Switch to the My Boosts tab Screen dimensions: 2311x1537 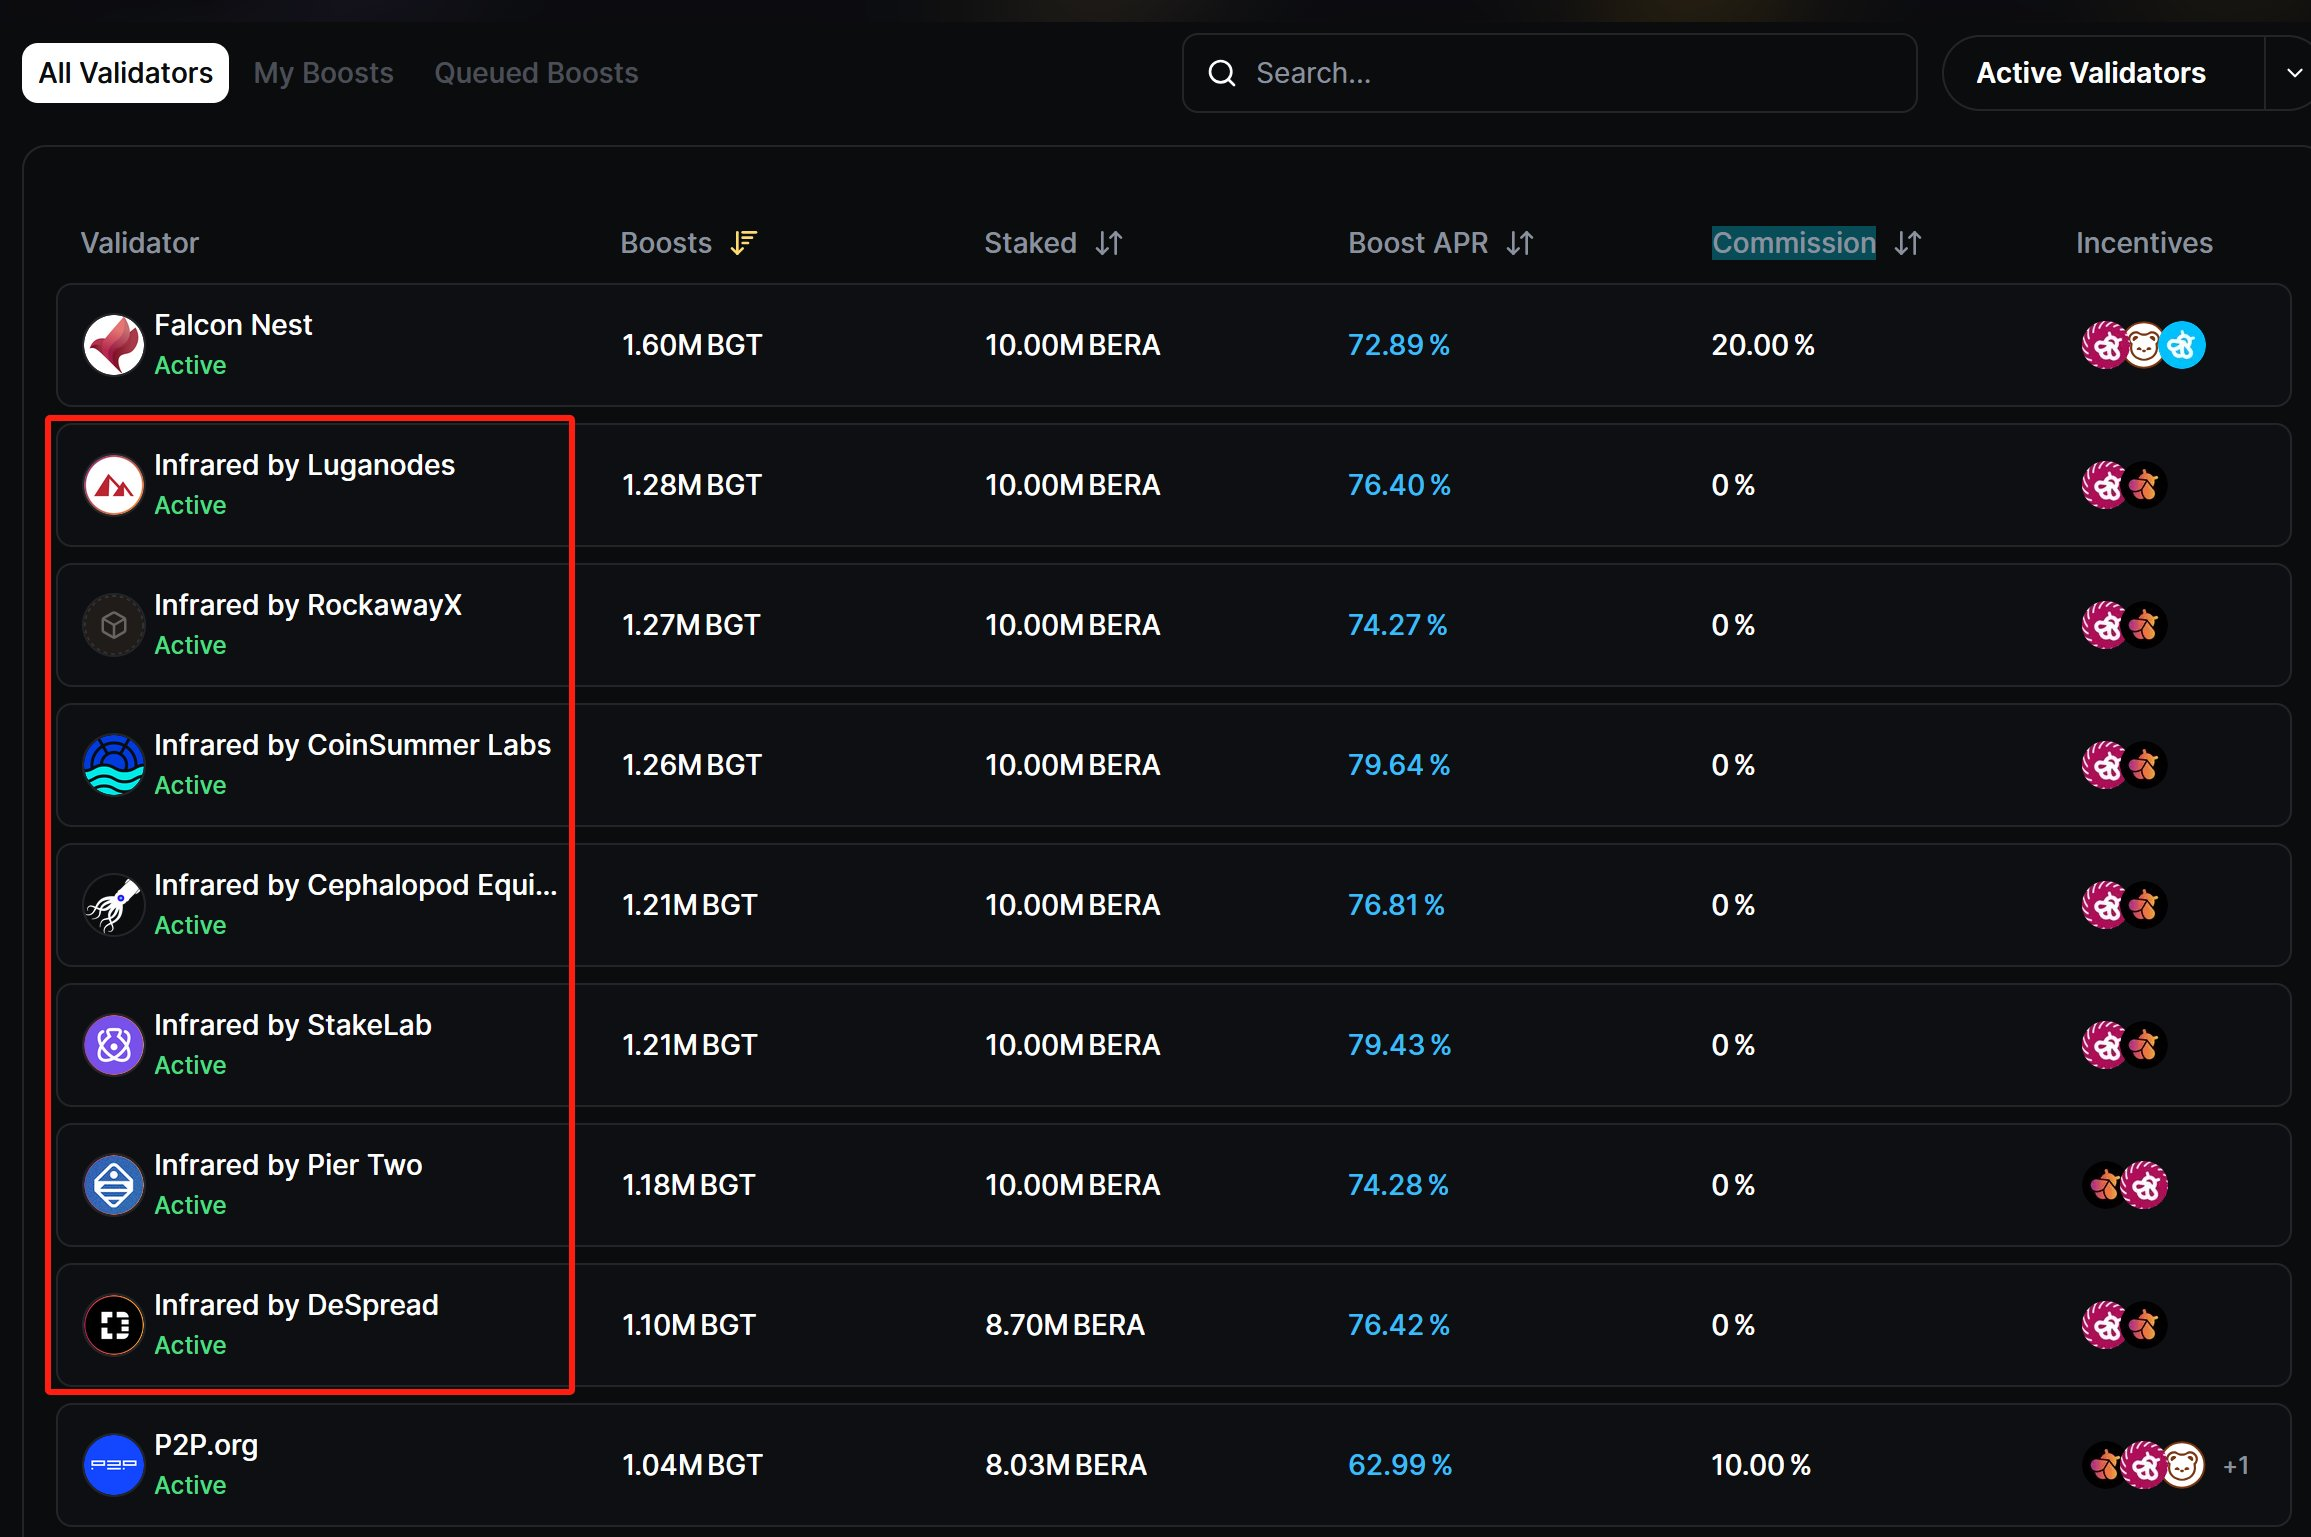click(323, 73)
